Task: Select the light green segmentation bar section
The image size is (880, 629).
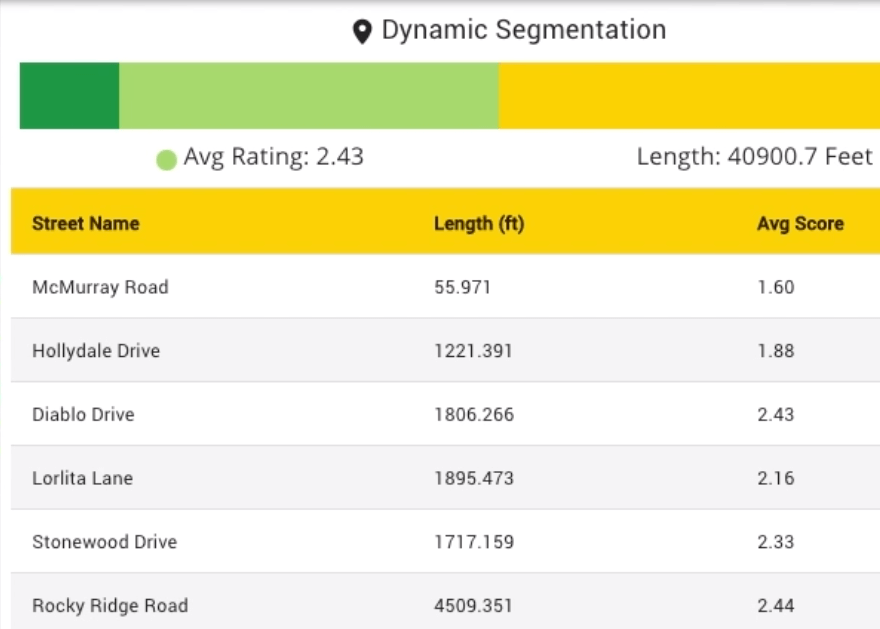Action: coord(309,95)
